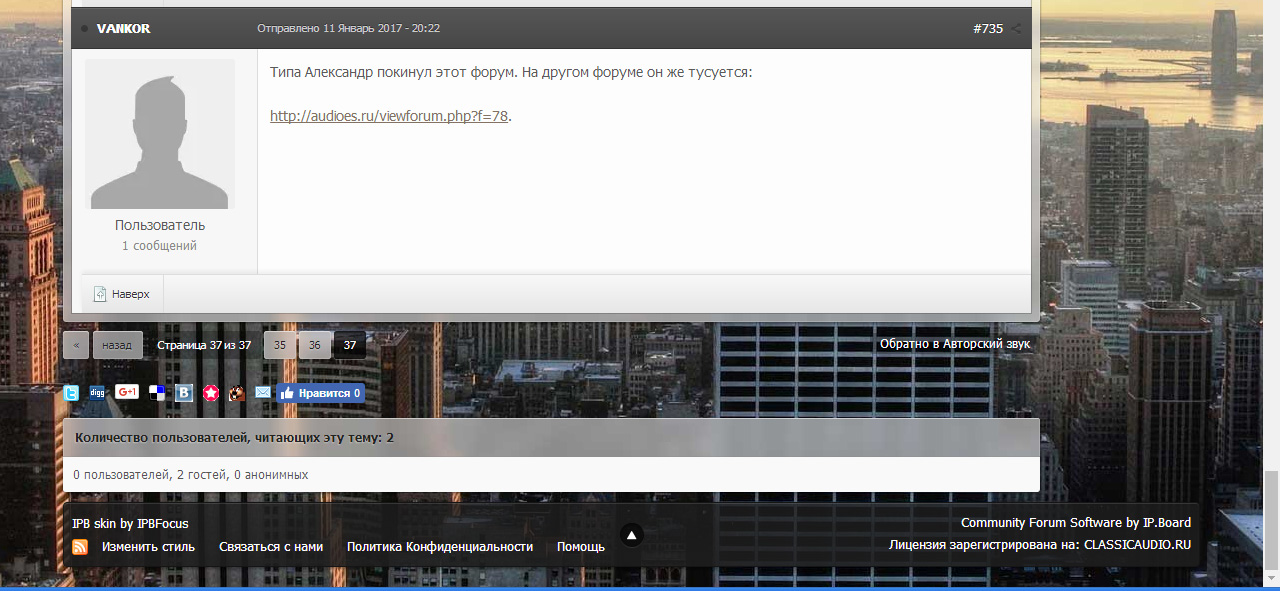Screen dimensions: 1280x591
Task: Go to page 35 of the topic
Action: click(x=280, y=345)
